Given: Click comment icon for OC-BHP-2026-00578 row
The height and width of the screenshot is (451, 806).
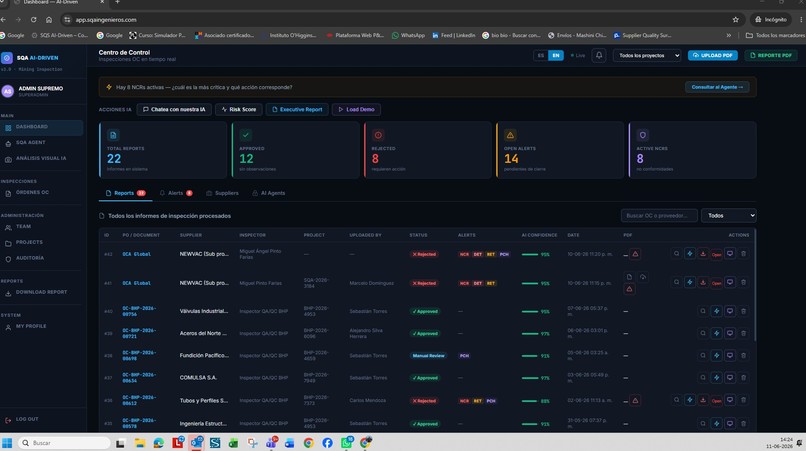Looking at the screenshot, I should pyautogui.click(x=730, y=424).
